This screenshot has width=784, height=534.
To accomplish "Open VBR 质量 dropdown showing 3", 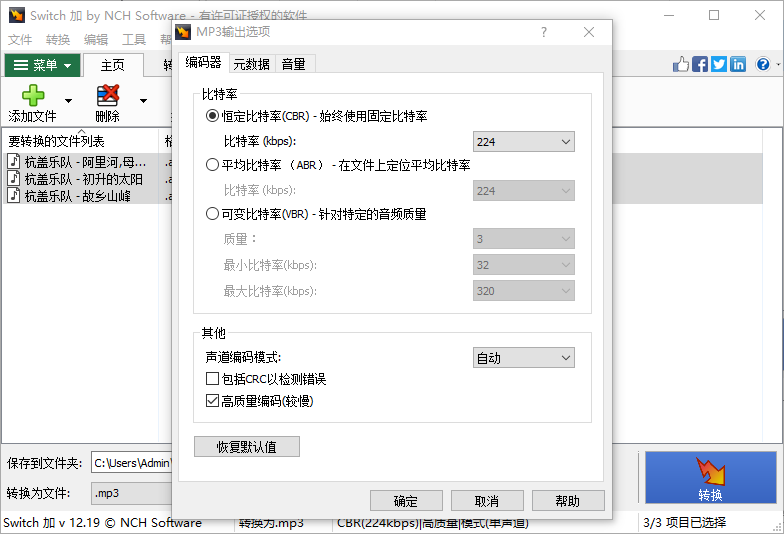I will 524,238.
